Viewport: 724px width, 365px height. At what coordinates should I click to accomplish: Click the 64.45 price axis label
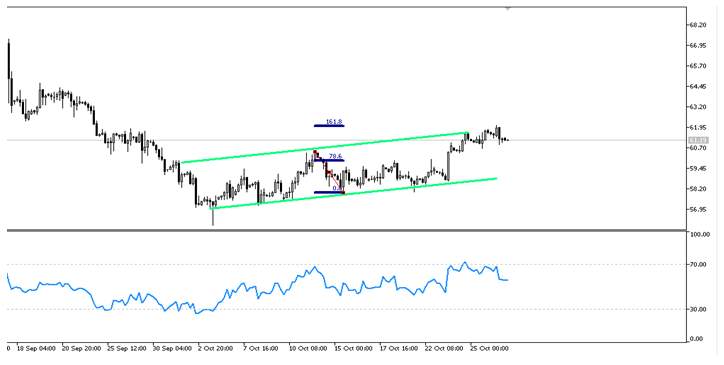point(697,86)
